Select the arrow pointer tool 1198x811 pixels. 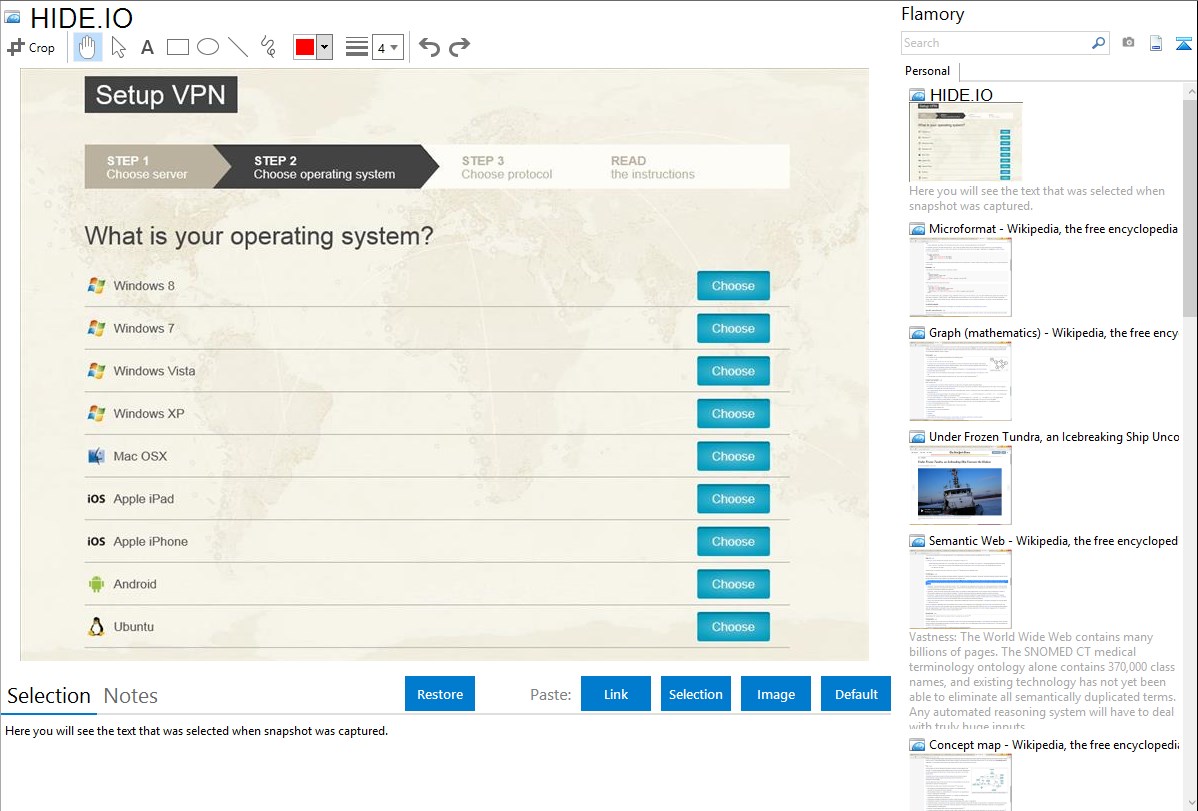tap(118, 47)
